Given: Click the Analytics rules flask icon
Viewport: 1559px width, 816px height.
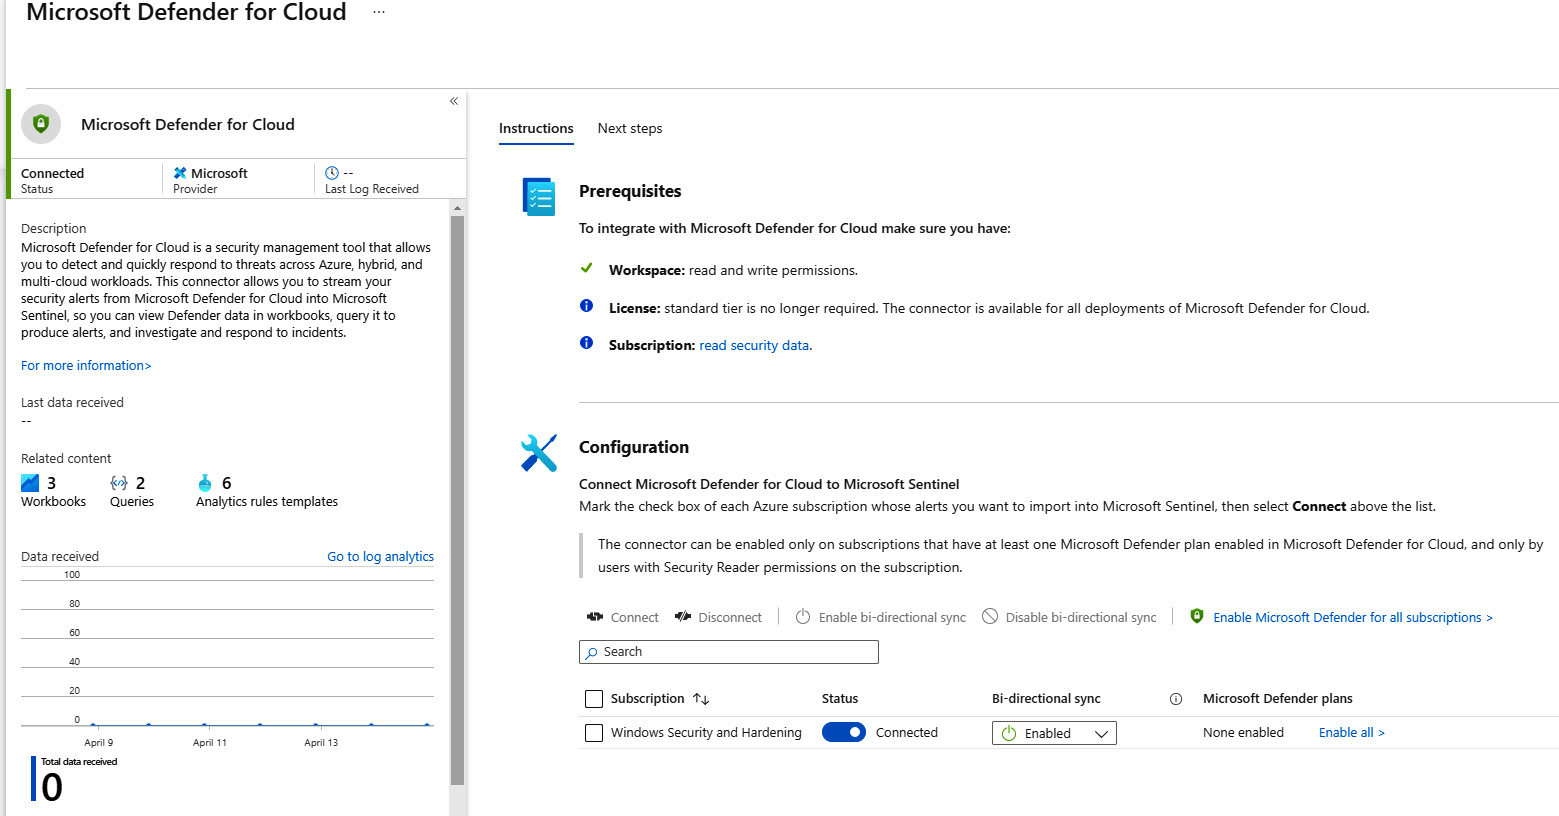Looking at the screenshot, I should (x=205, y=483).
